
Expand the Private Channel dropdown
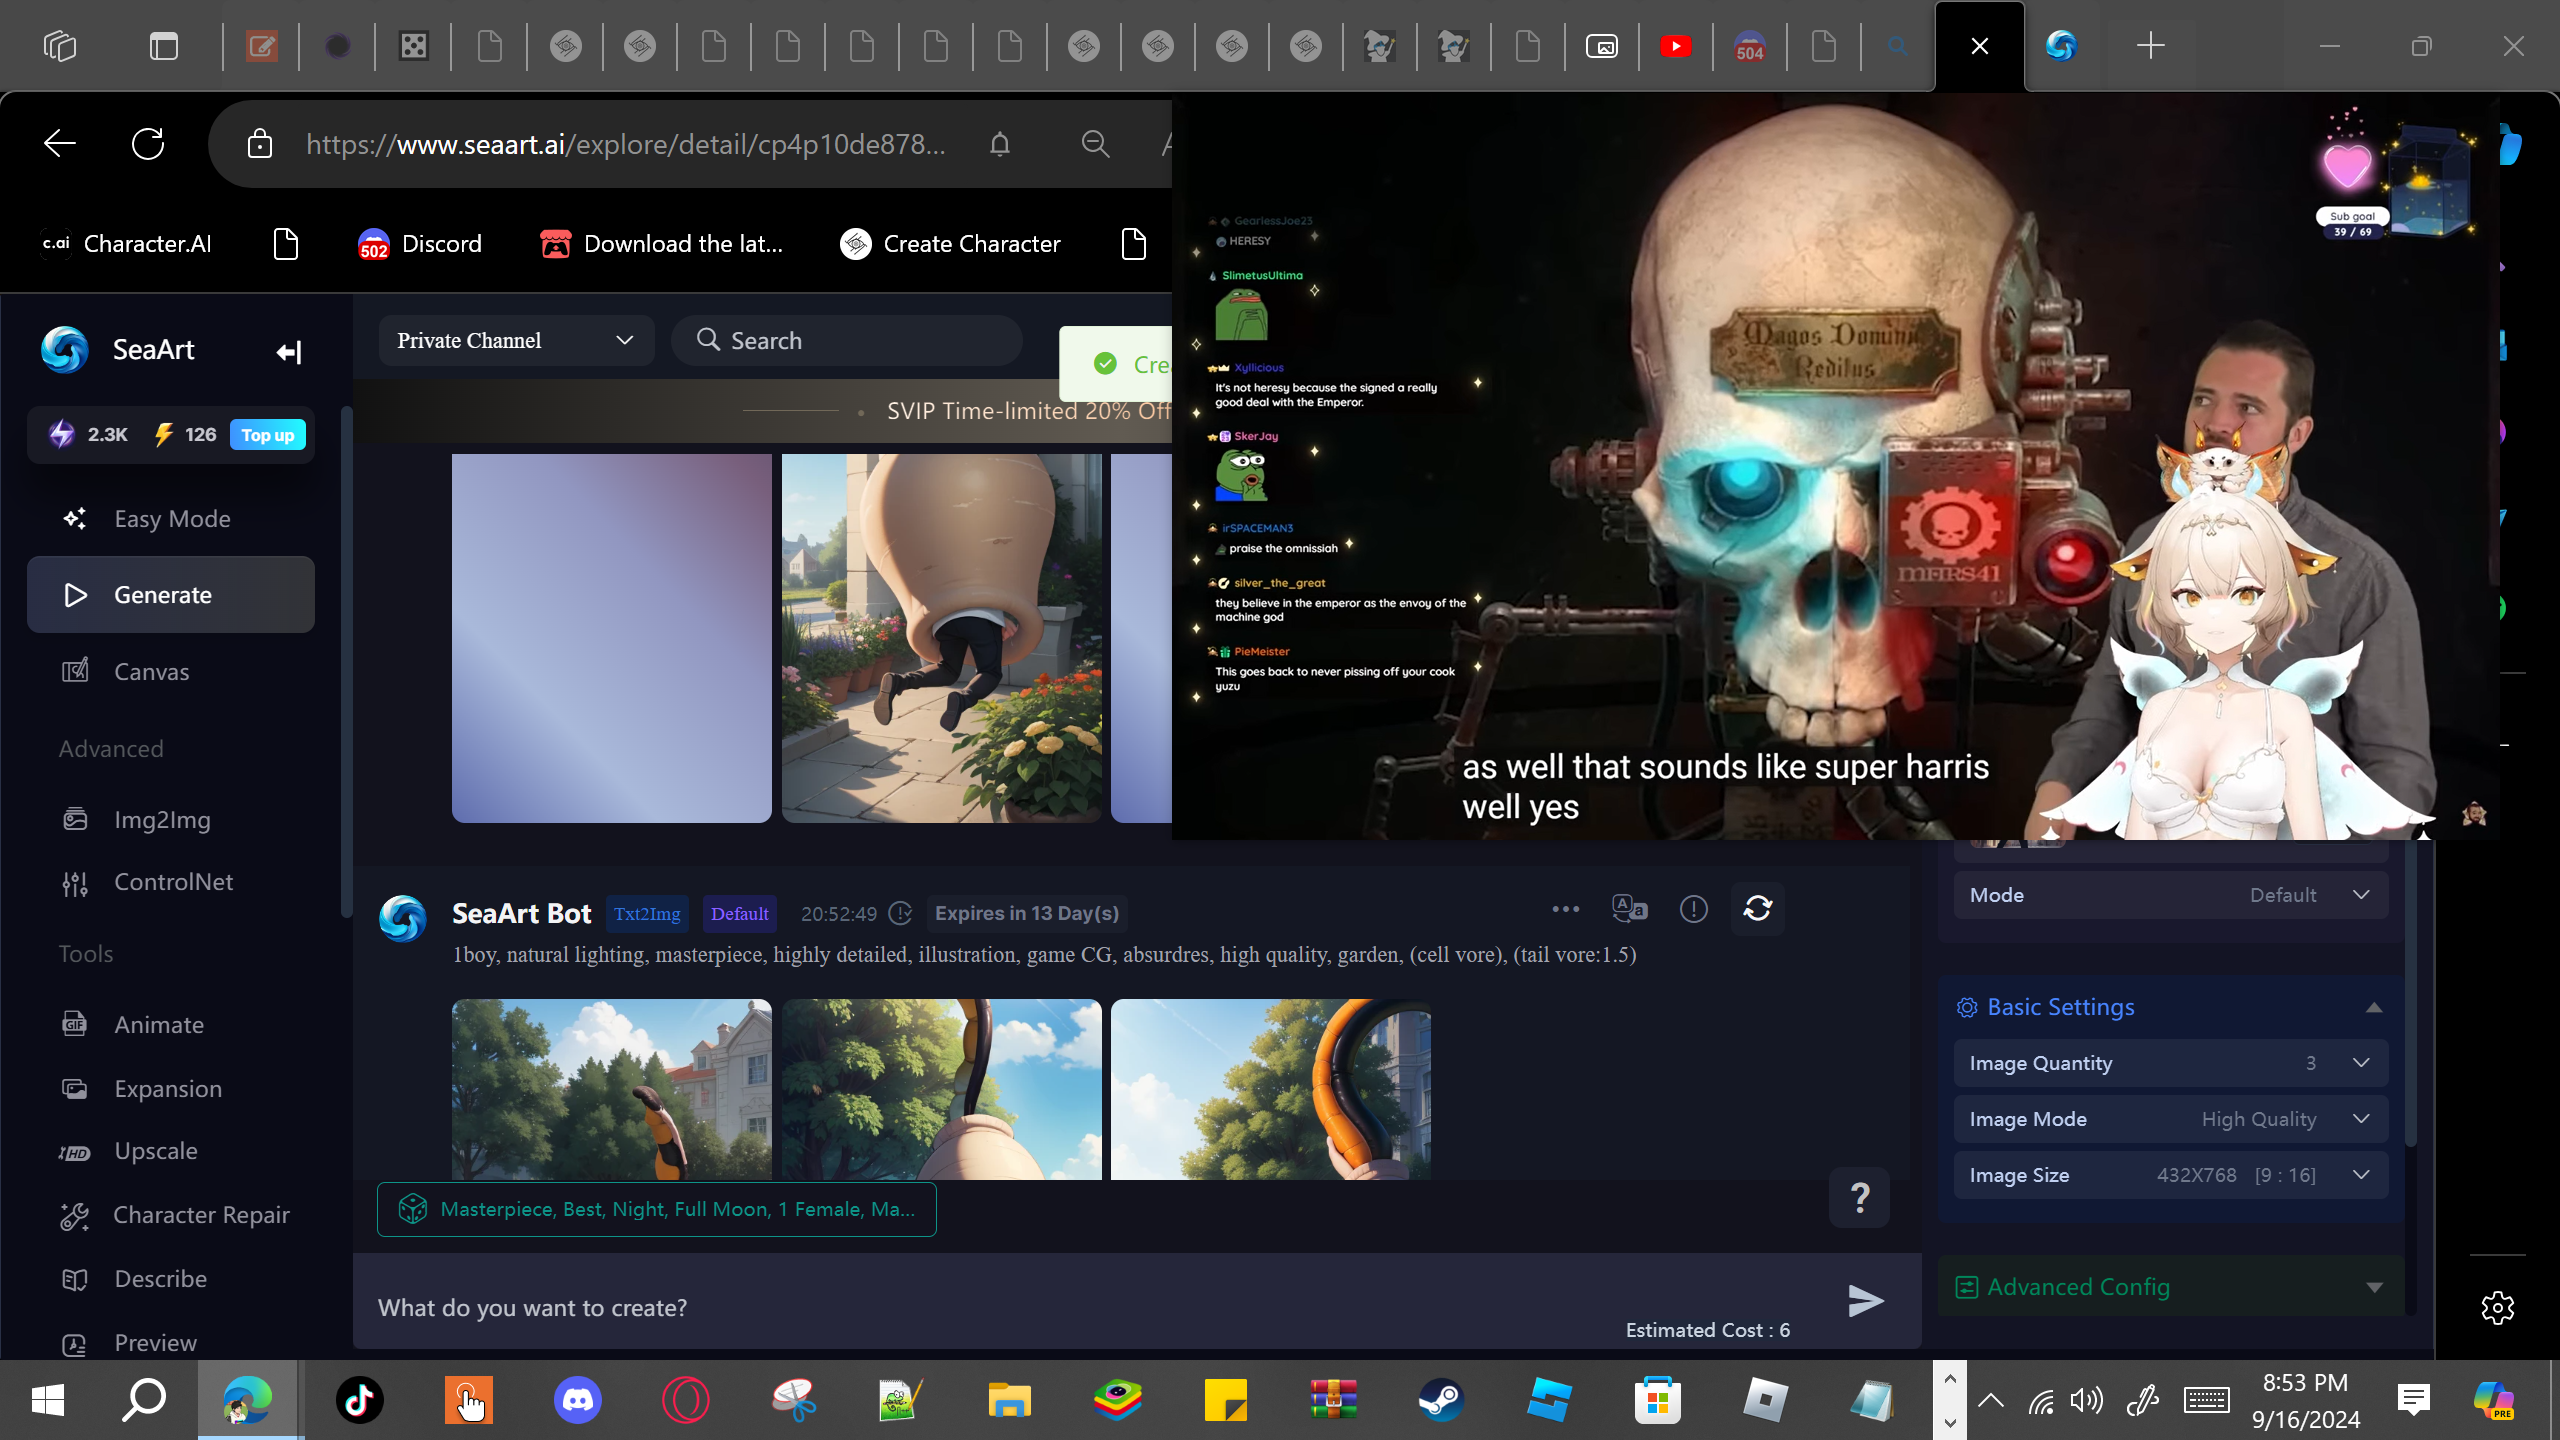coord(516,341)
